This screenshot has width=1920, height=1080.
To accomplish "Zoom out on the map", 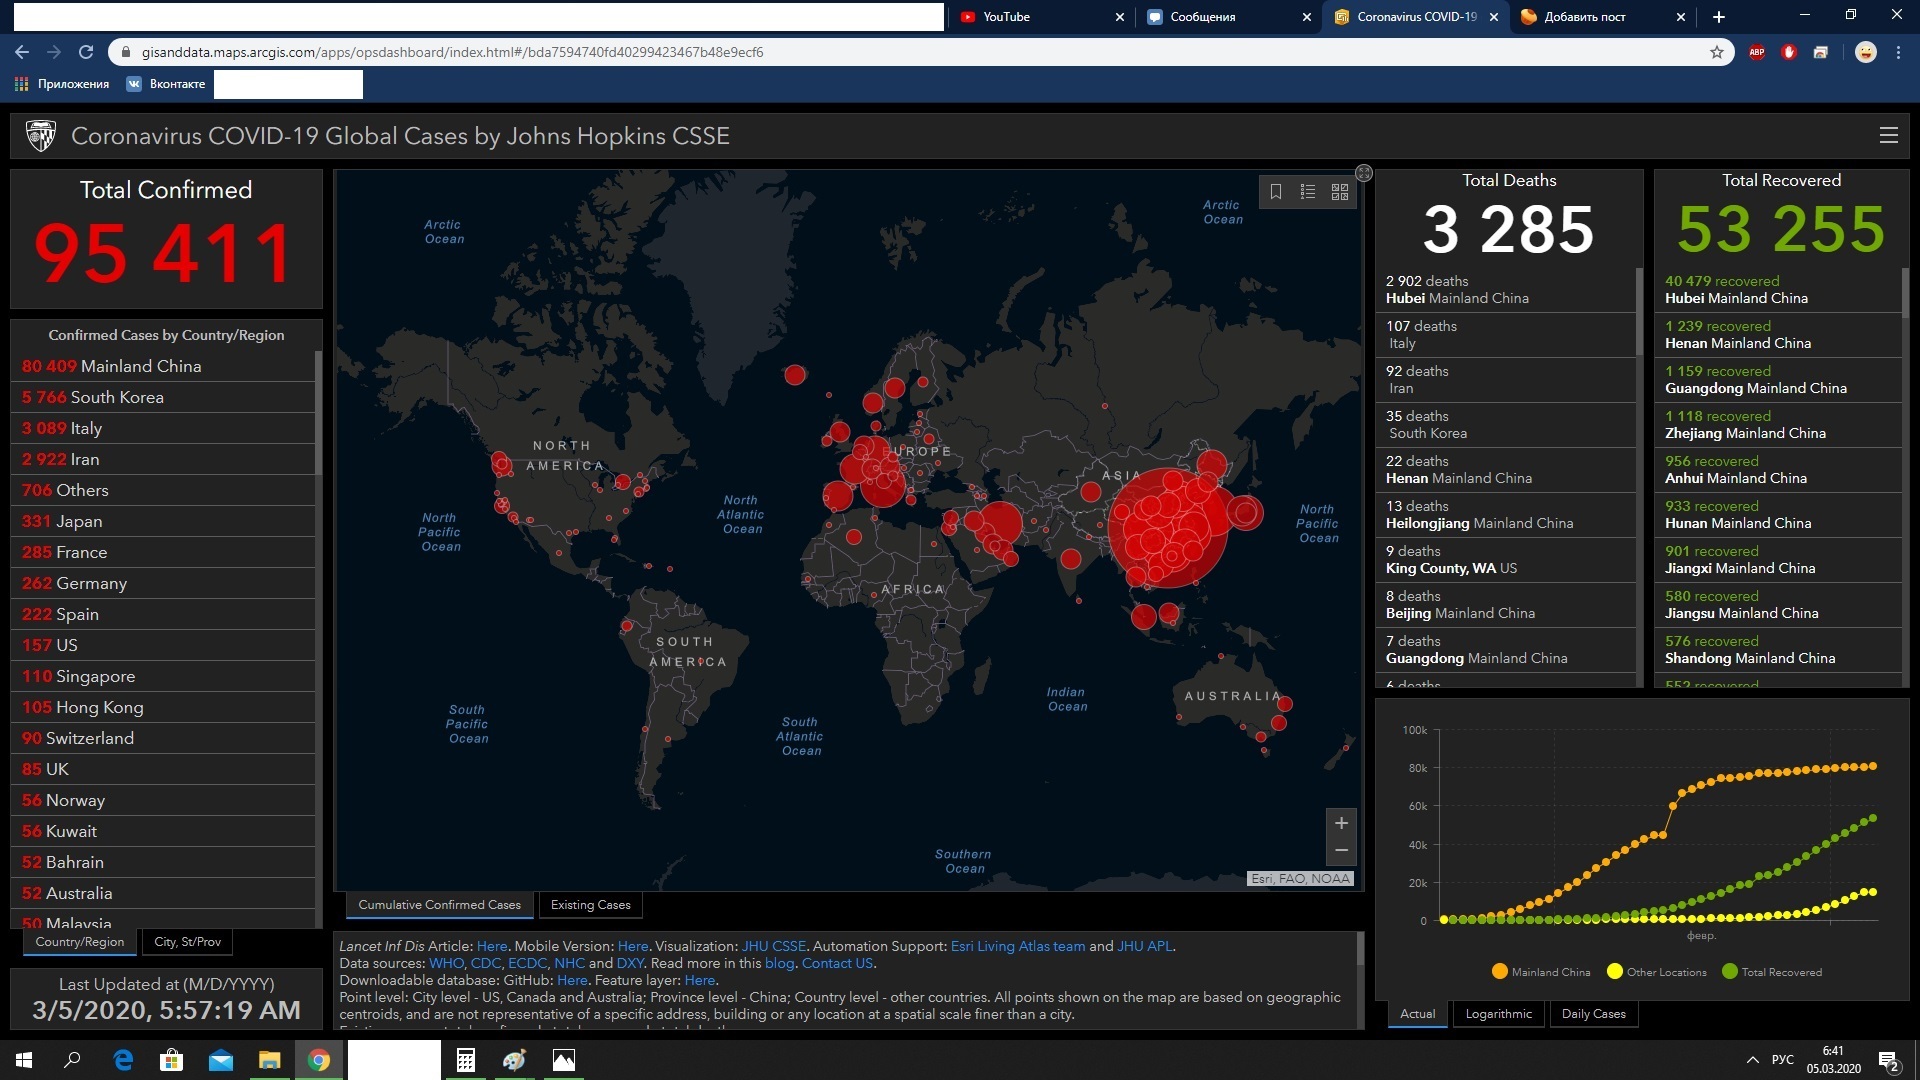I will tap(1341, 851).
